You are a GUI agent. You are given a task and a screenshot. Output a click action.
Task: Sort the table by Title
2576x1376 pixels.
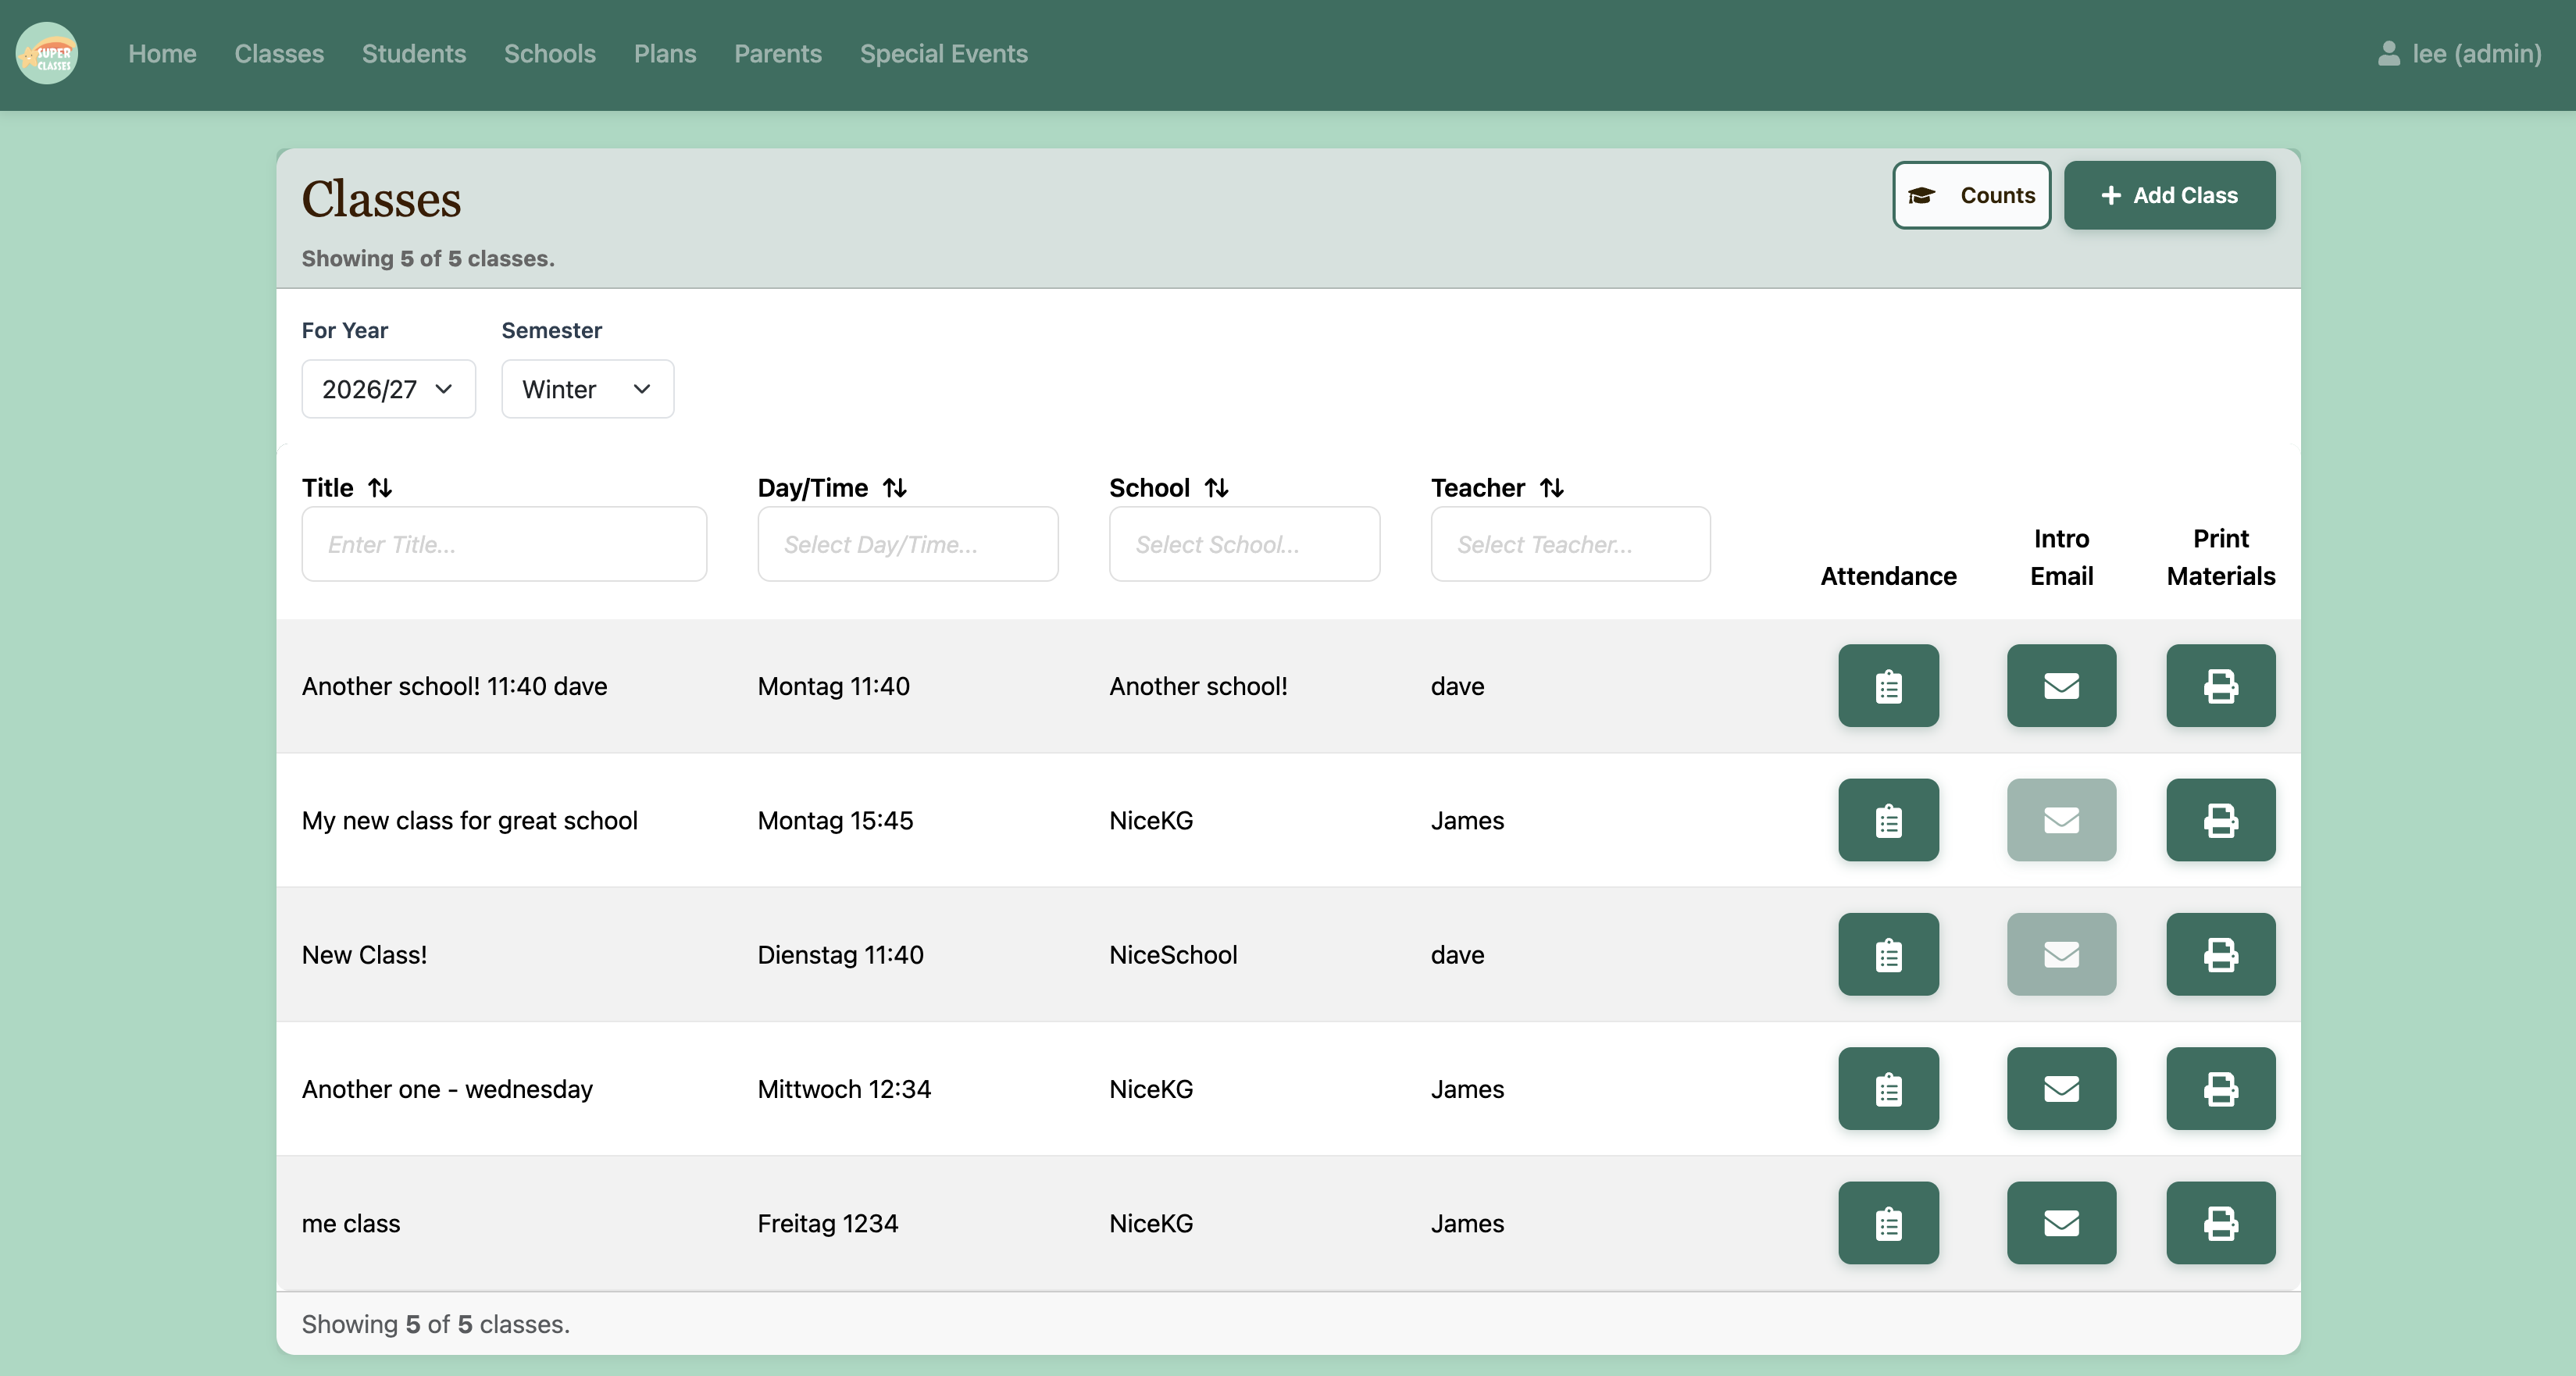tap(380, 488)
